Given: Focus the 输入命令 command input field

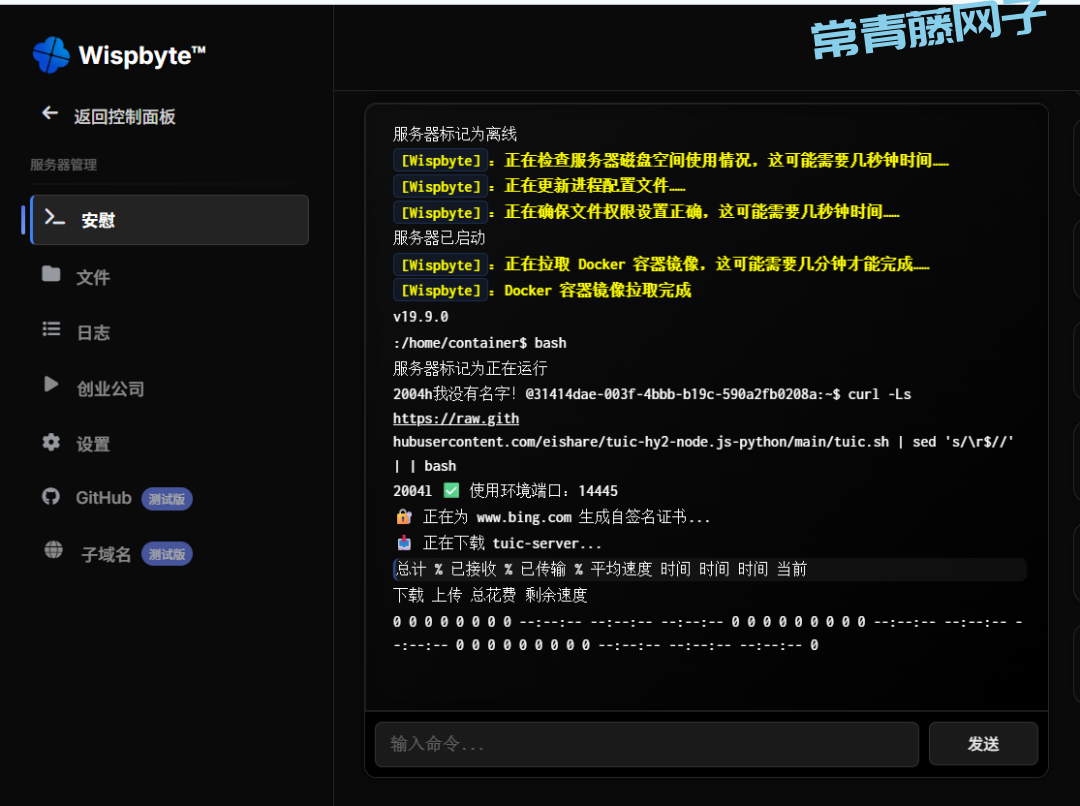Looking at the screenshot, I should [x=646, y=744].
